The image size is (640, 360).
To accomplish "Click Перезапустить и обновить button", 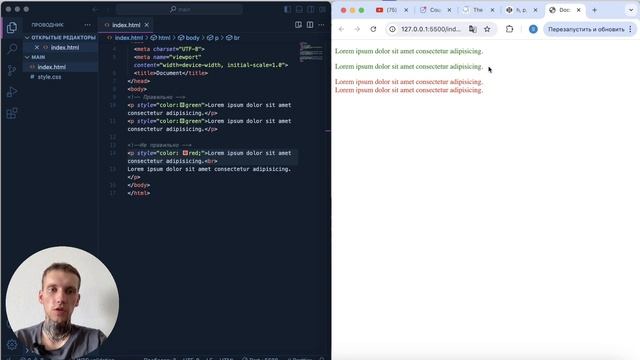I will 586,29.
